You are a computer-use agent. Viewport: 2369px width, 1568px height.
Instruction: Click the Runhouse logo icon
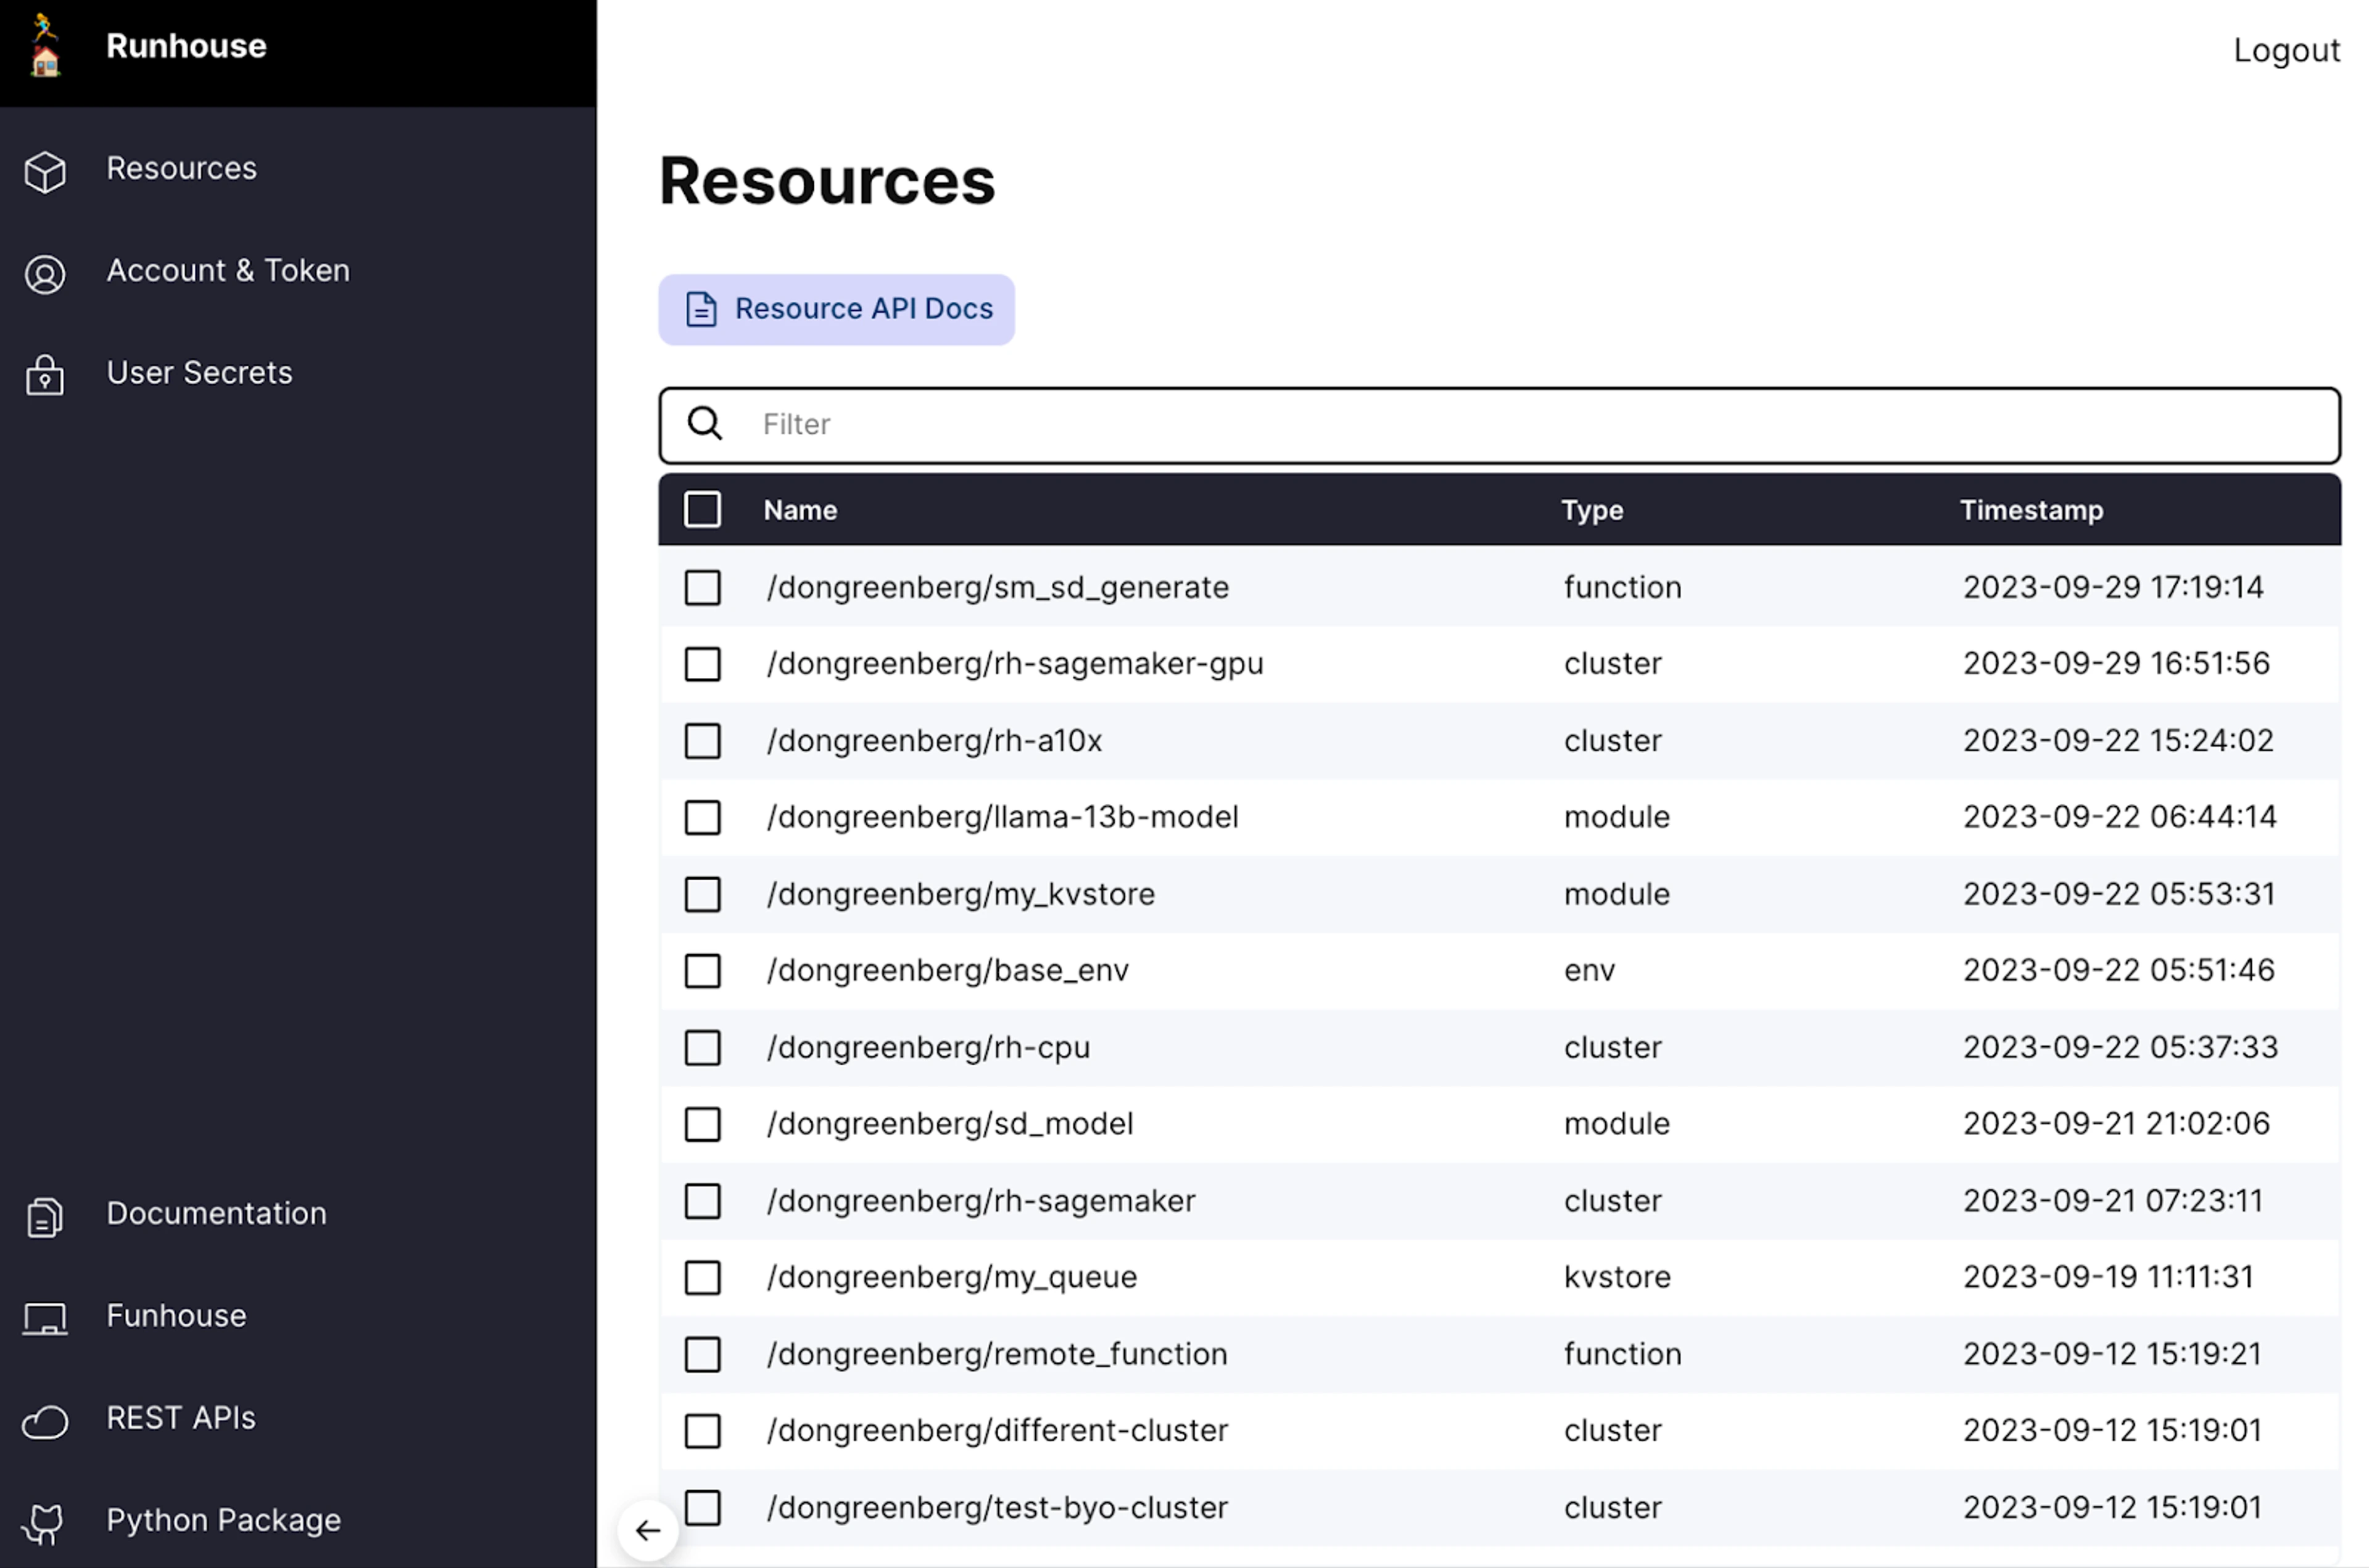coord(45,45)
